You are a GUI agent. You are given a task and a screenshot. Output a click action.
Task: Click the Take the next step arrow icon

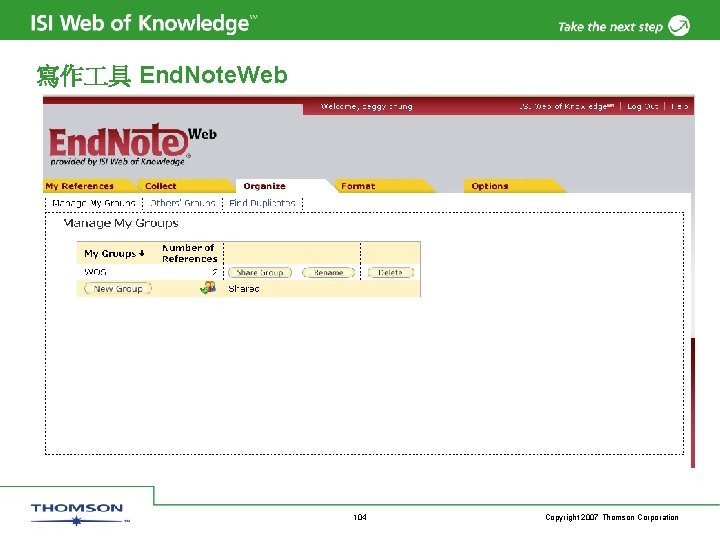pyautogui.click(x=679, y=26)
